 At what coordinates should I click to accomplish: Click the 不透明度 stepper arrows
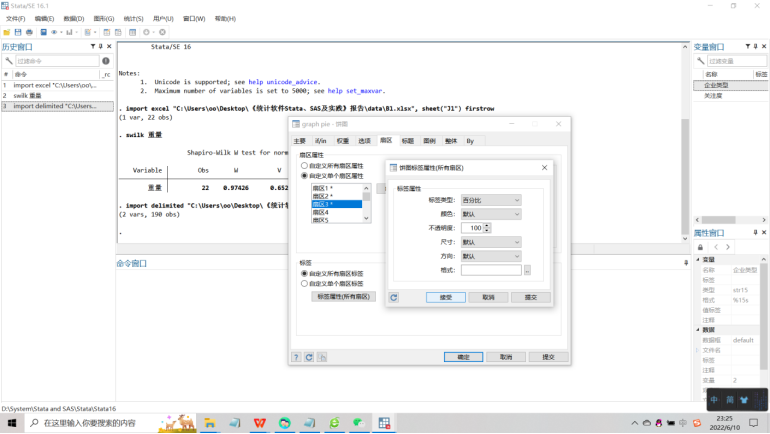point(487,228)
